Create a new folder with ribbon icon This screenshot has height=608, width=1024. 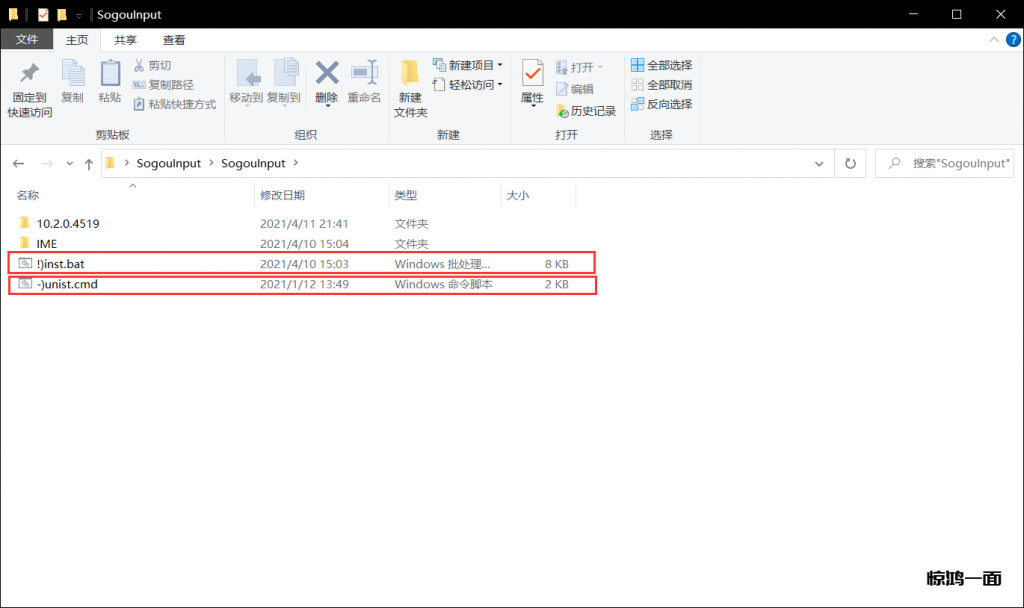410,74
